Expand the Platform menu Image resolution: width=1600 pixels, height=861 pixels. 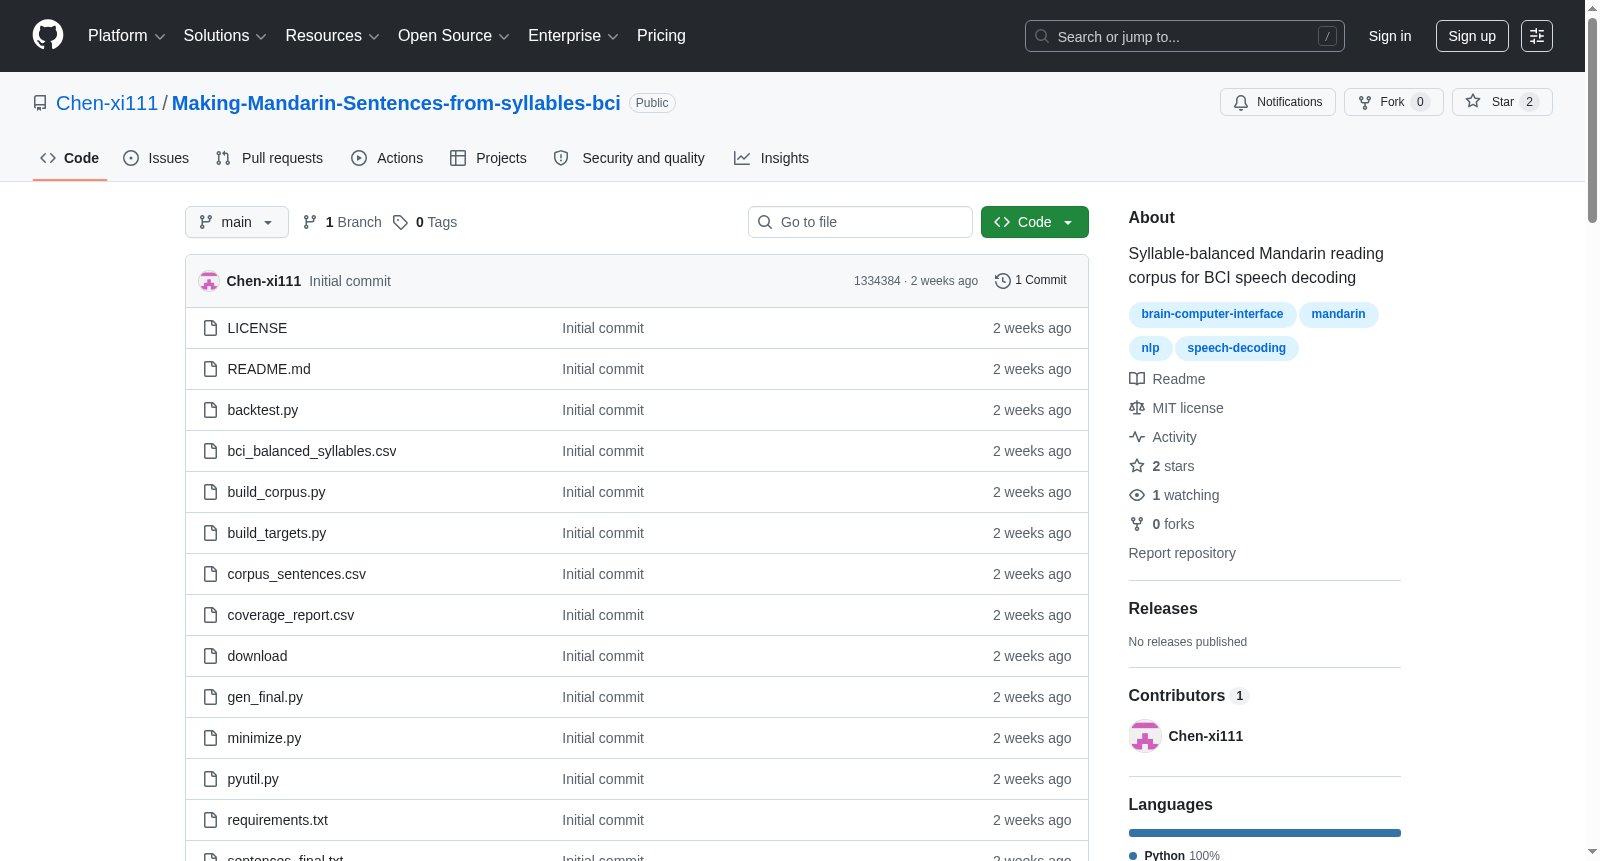click(127, 36)
